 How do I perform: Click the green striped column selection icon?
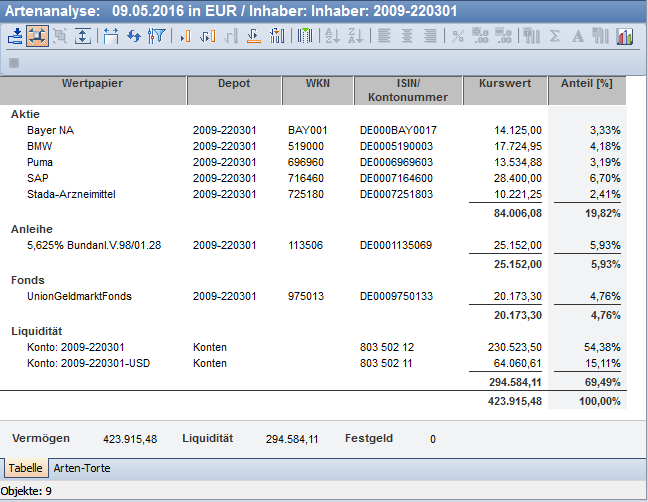(306, 36)
